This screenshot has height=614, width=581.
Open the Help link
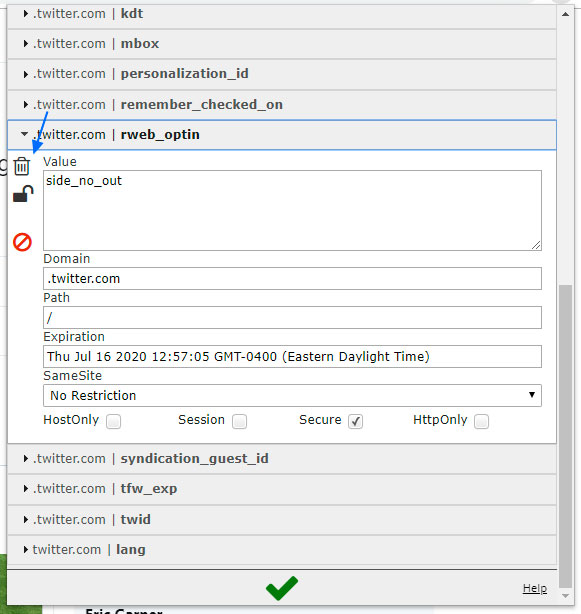[535, 588]
